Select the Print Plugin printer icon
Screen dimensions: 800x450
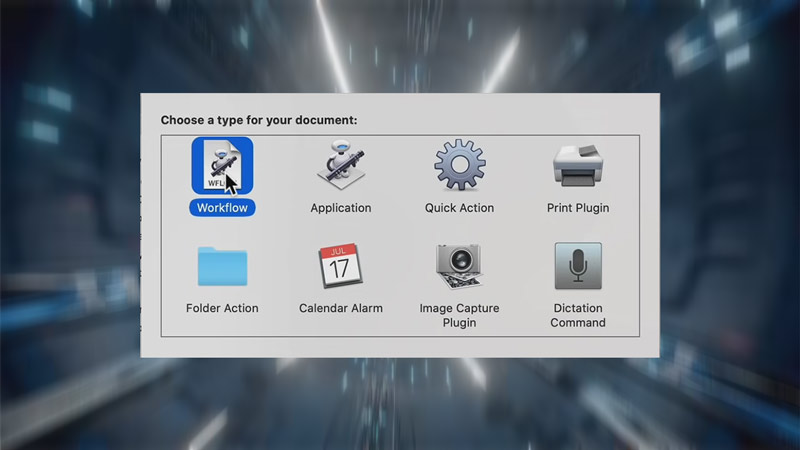coord(578,165)
